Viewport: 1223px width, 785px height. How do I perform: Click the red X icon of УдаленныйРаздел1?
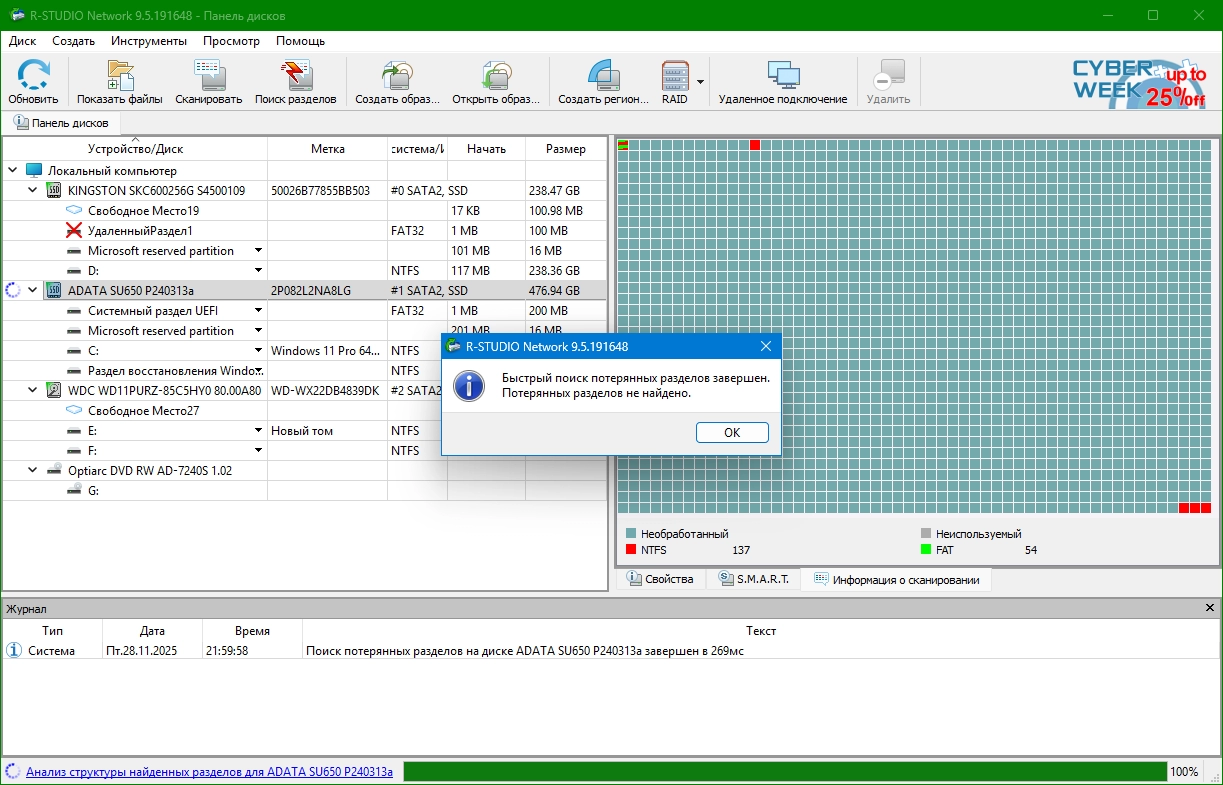pos(74,230)
